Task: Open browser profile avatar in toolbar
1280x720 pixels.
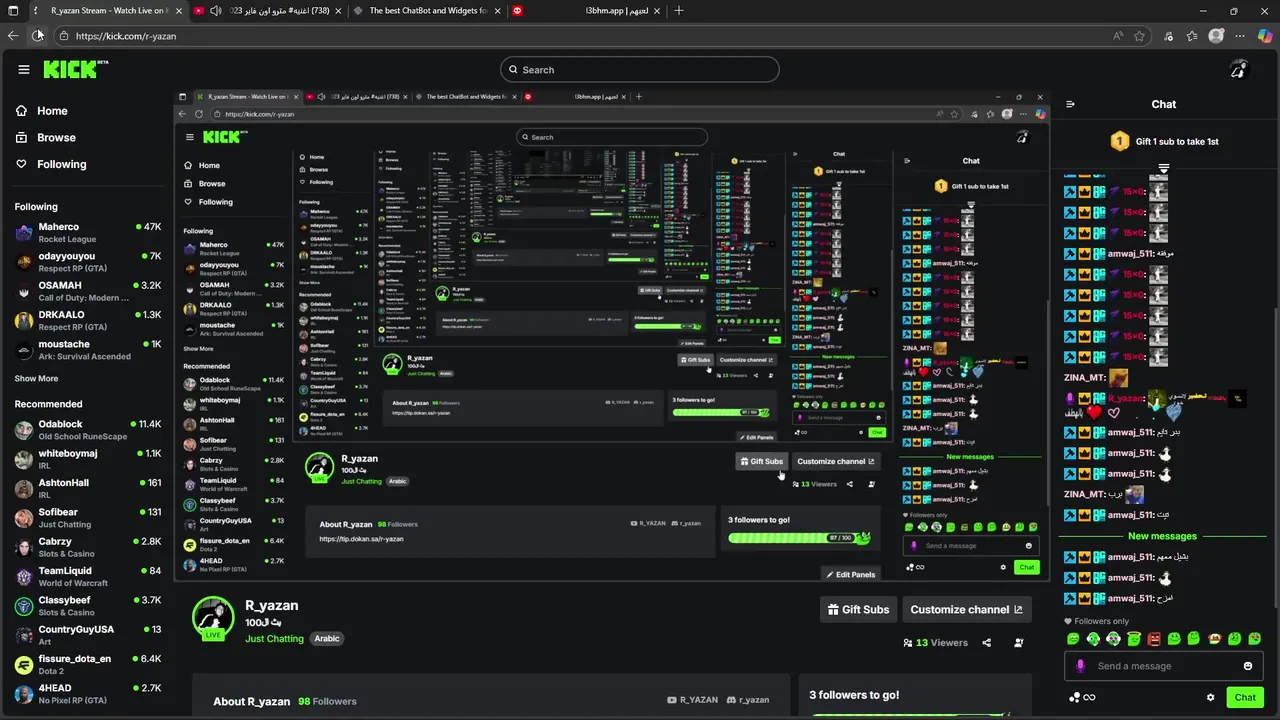Action: (1216, 36)
